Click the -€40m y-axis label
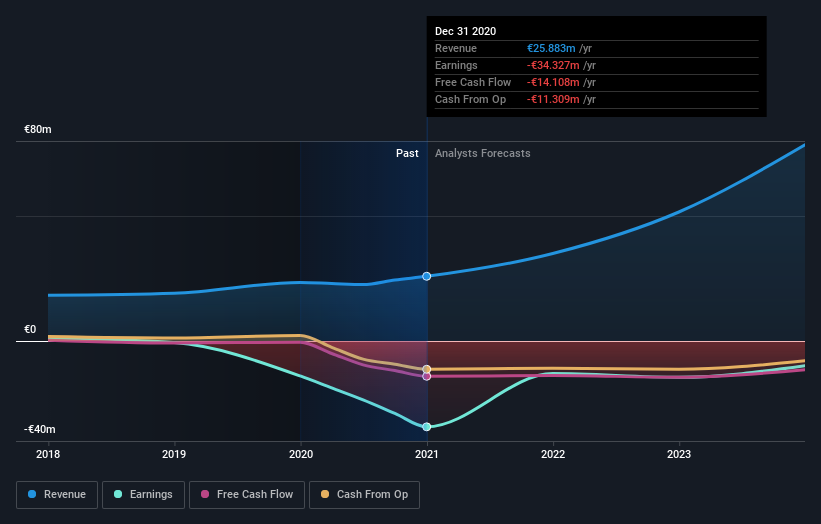The height and width of the screenshot is (524, 821). pos(40,429)
